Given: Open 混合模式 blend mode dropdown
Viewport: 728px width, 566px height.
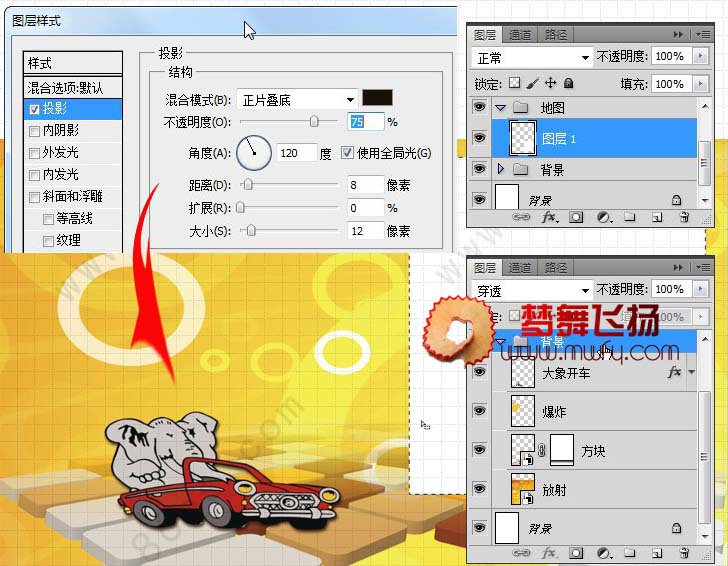Looking at the screenshot, I should click(297, 100).
